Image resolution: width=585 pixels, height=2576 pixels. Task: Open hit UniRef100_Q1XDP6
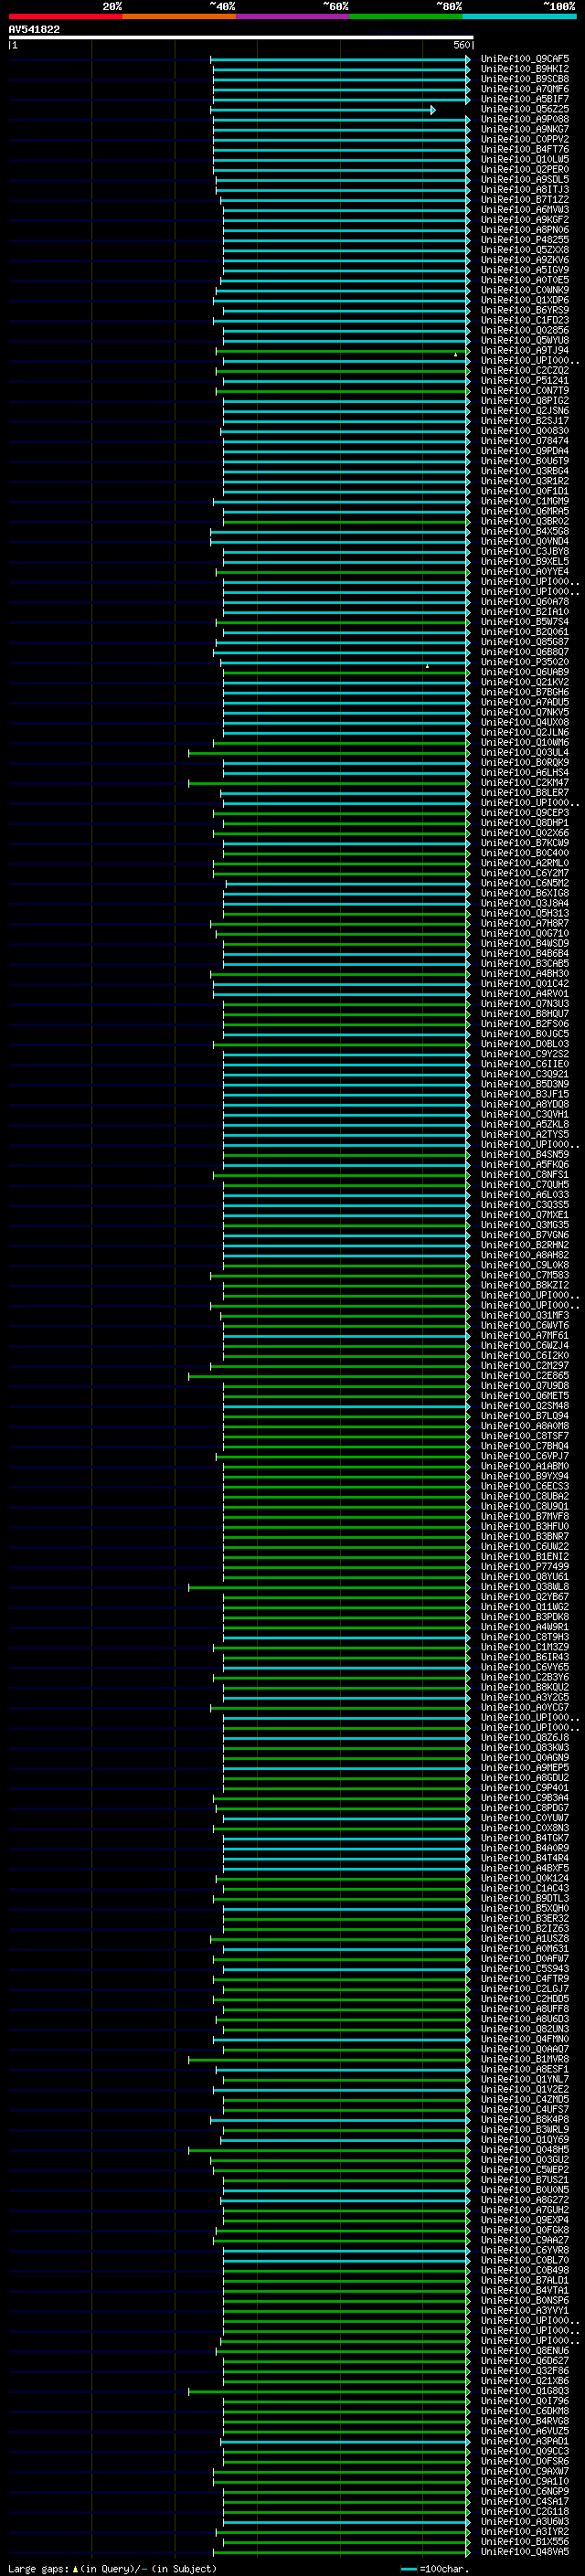[x=525, y=300]
